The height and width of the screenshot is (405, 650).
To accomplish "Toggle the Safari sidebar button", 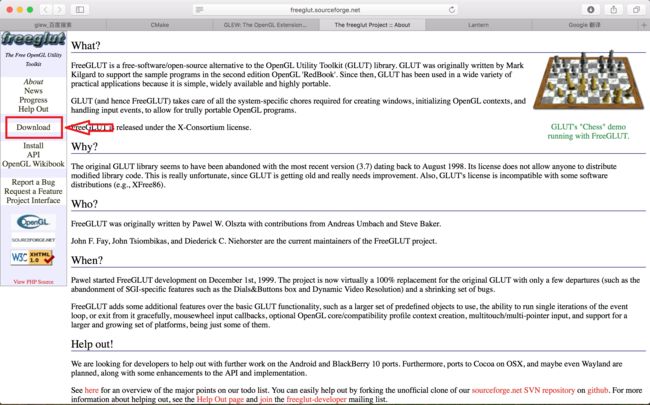I will 80,10.
